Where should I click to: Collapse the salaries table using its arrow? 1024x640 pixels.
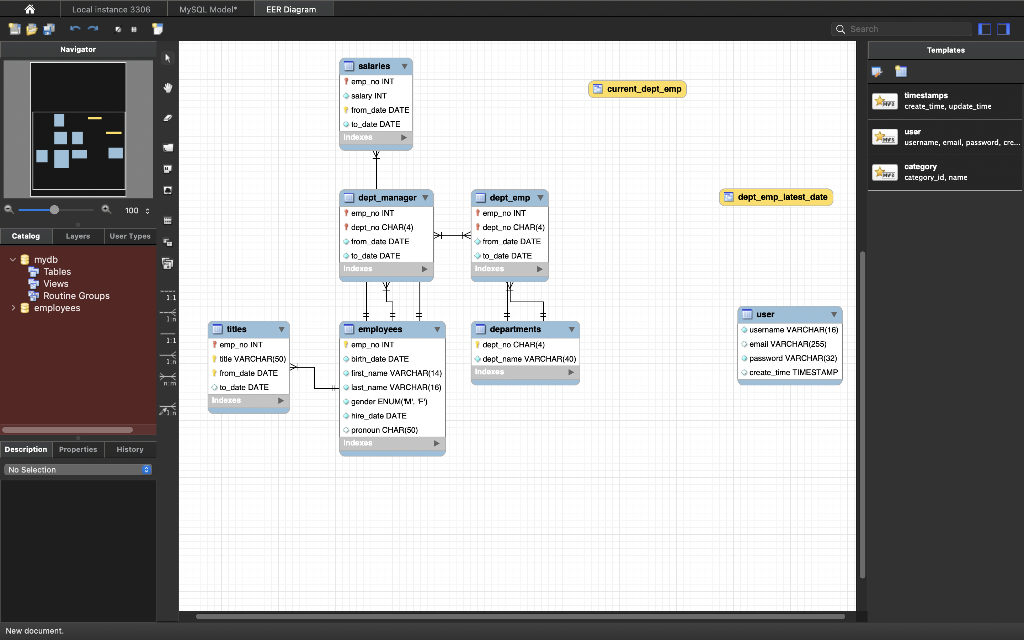(x=404, y=66)
